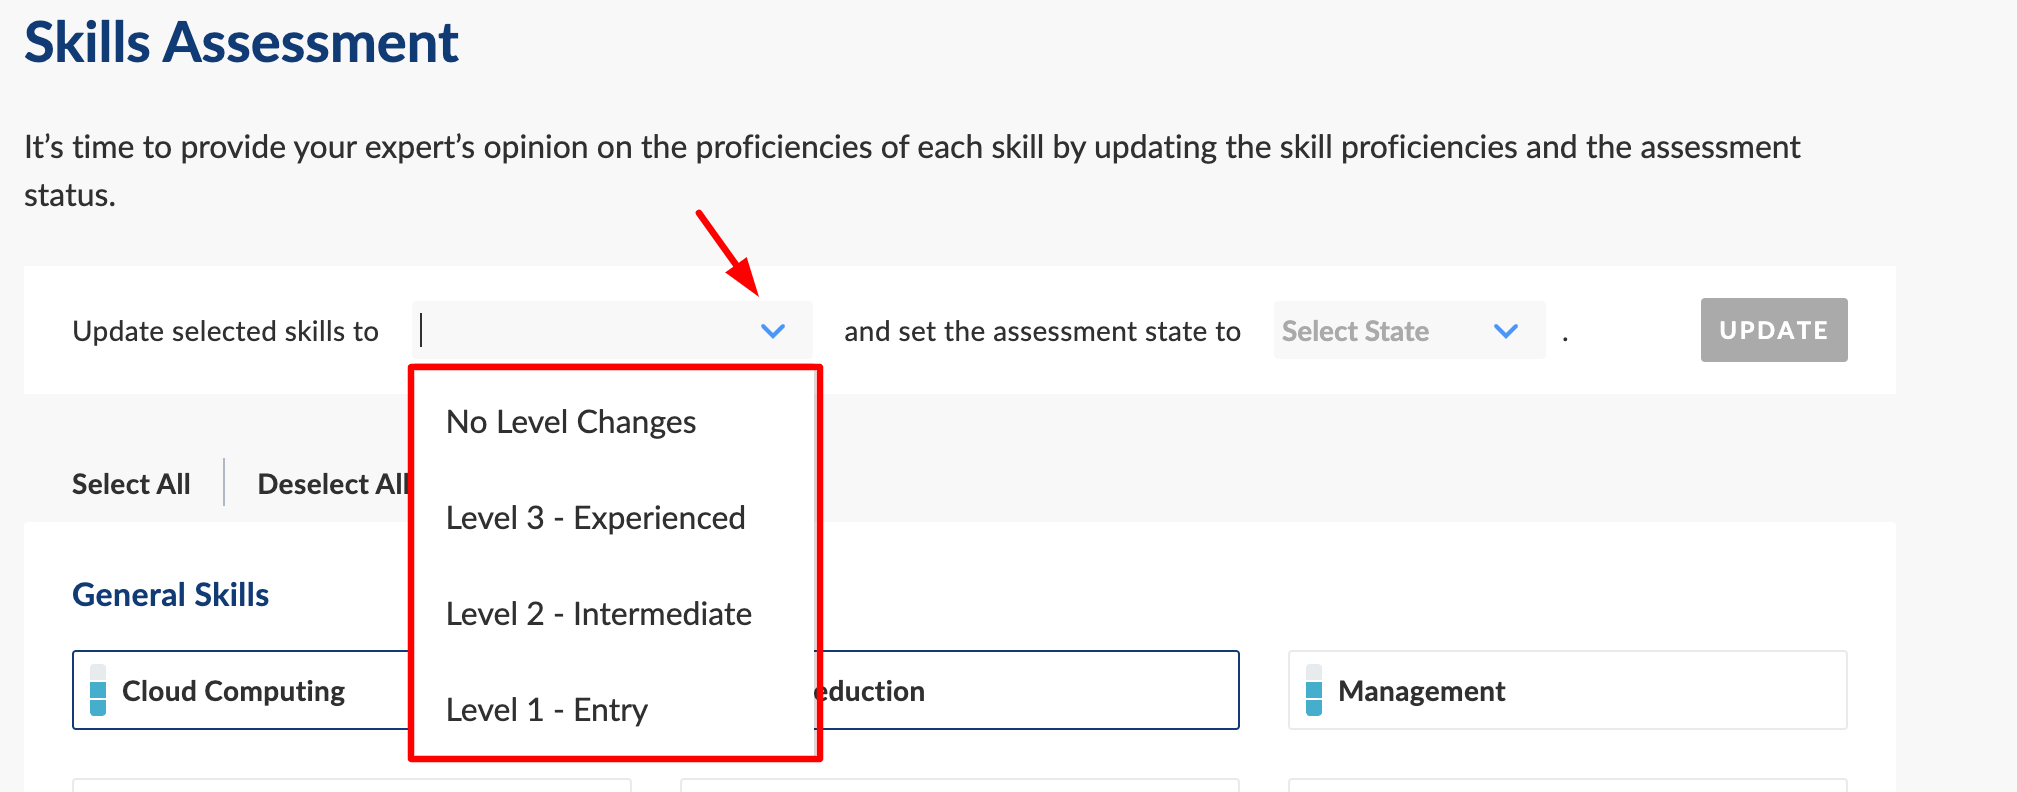Open the Select State dropdown
The height and width of the screenshot is (792, 2017).
pos(1409,330)
